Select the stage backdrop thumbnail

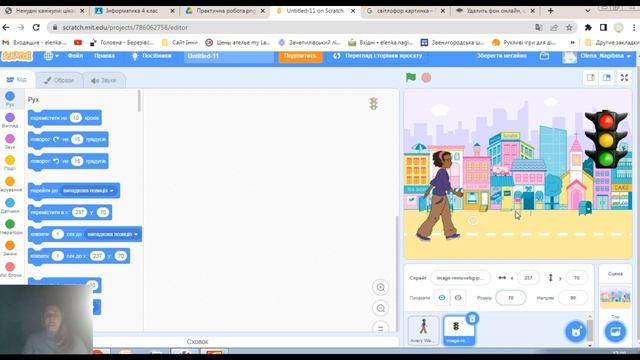615,297
